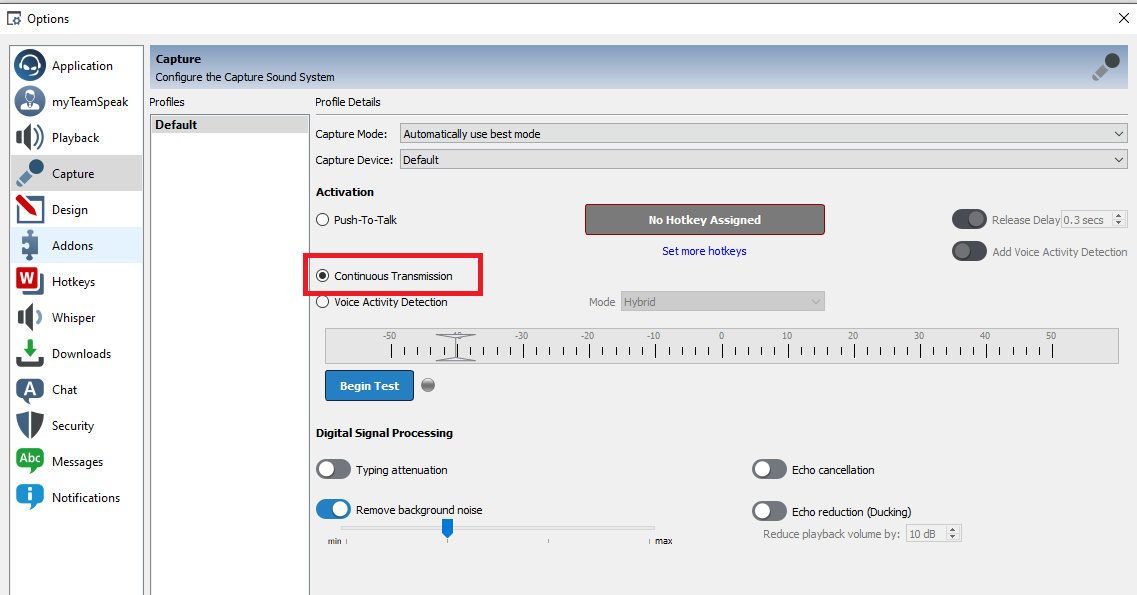The width and height of the screenshot is (1137, 595).
Task: Click the background noise removal slider handle
Action: (x=447, y=527)
